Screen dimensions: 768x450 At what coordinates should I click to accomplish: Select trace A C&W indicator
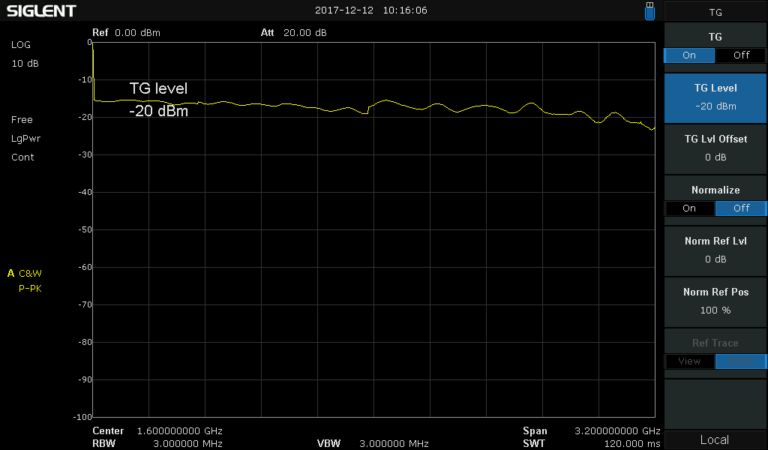(25, 273)
